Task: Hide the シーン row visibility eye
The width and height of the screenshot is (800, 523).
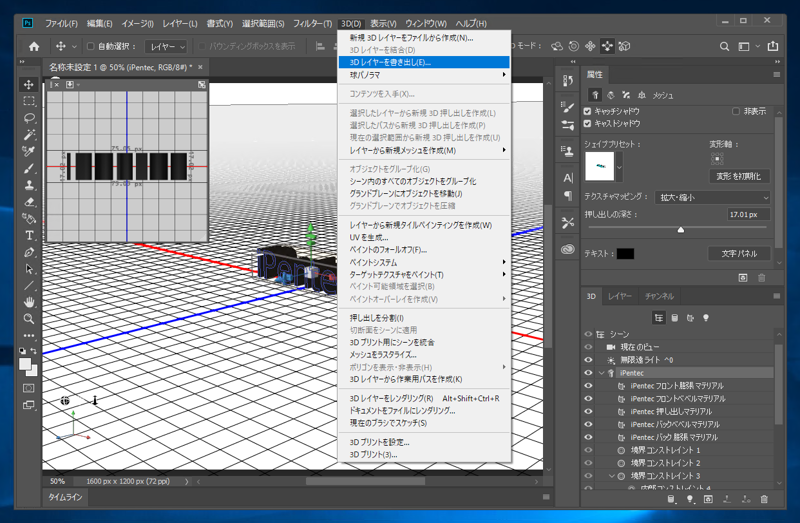Action: click(x=588, y=334)
